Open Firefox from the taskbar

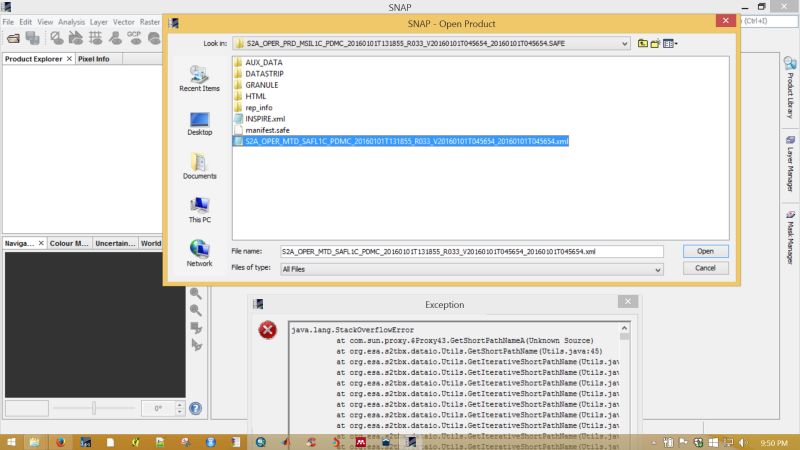click(60, 442)
